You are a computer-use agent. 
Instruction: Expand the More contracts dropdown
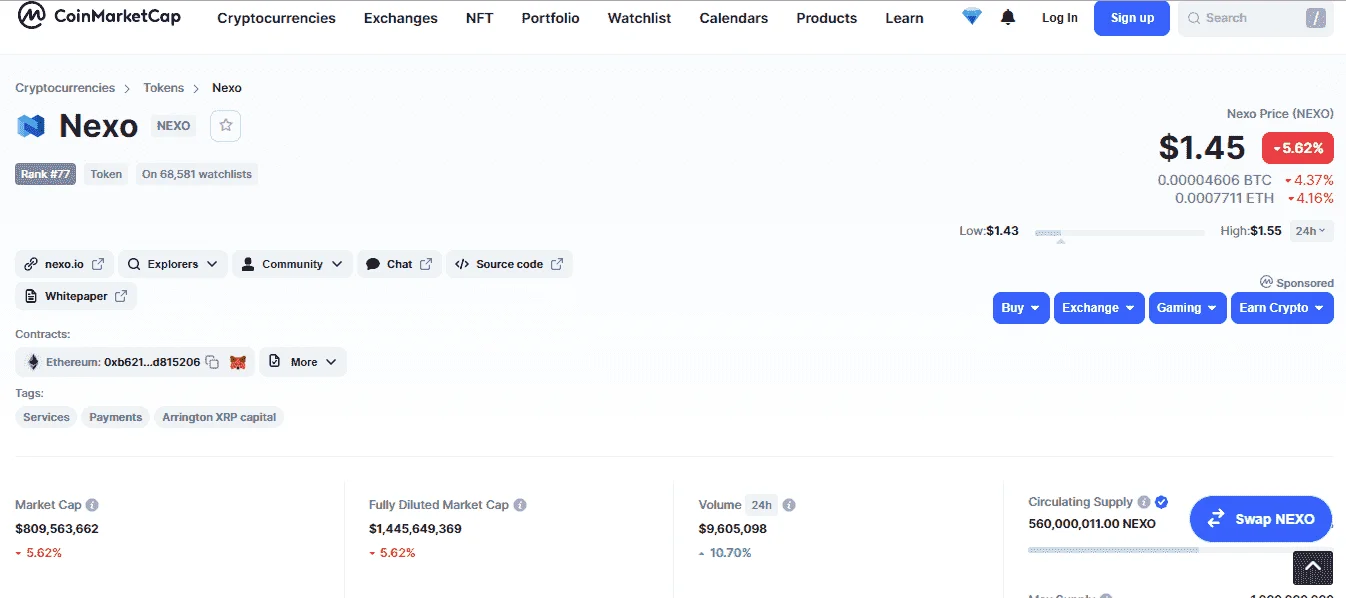[303, 362]
